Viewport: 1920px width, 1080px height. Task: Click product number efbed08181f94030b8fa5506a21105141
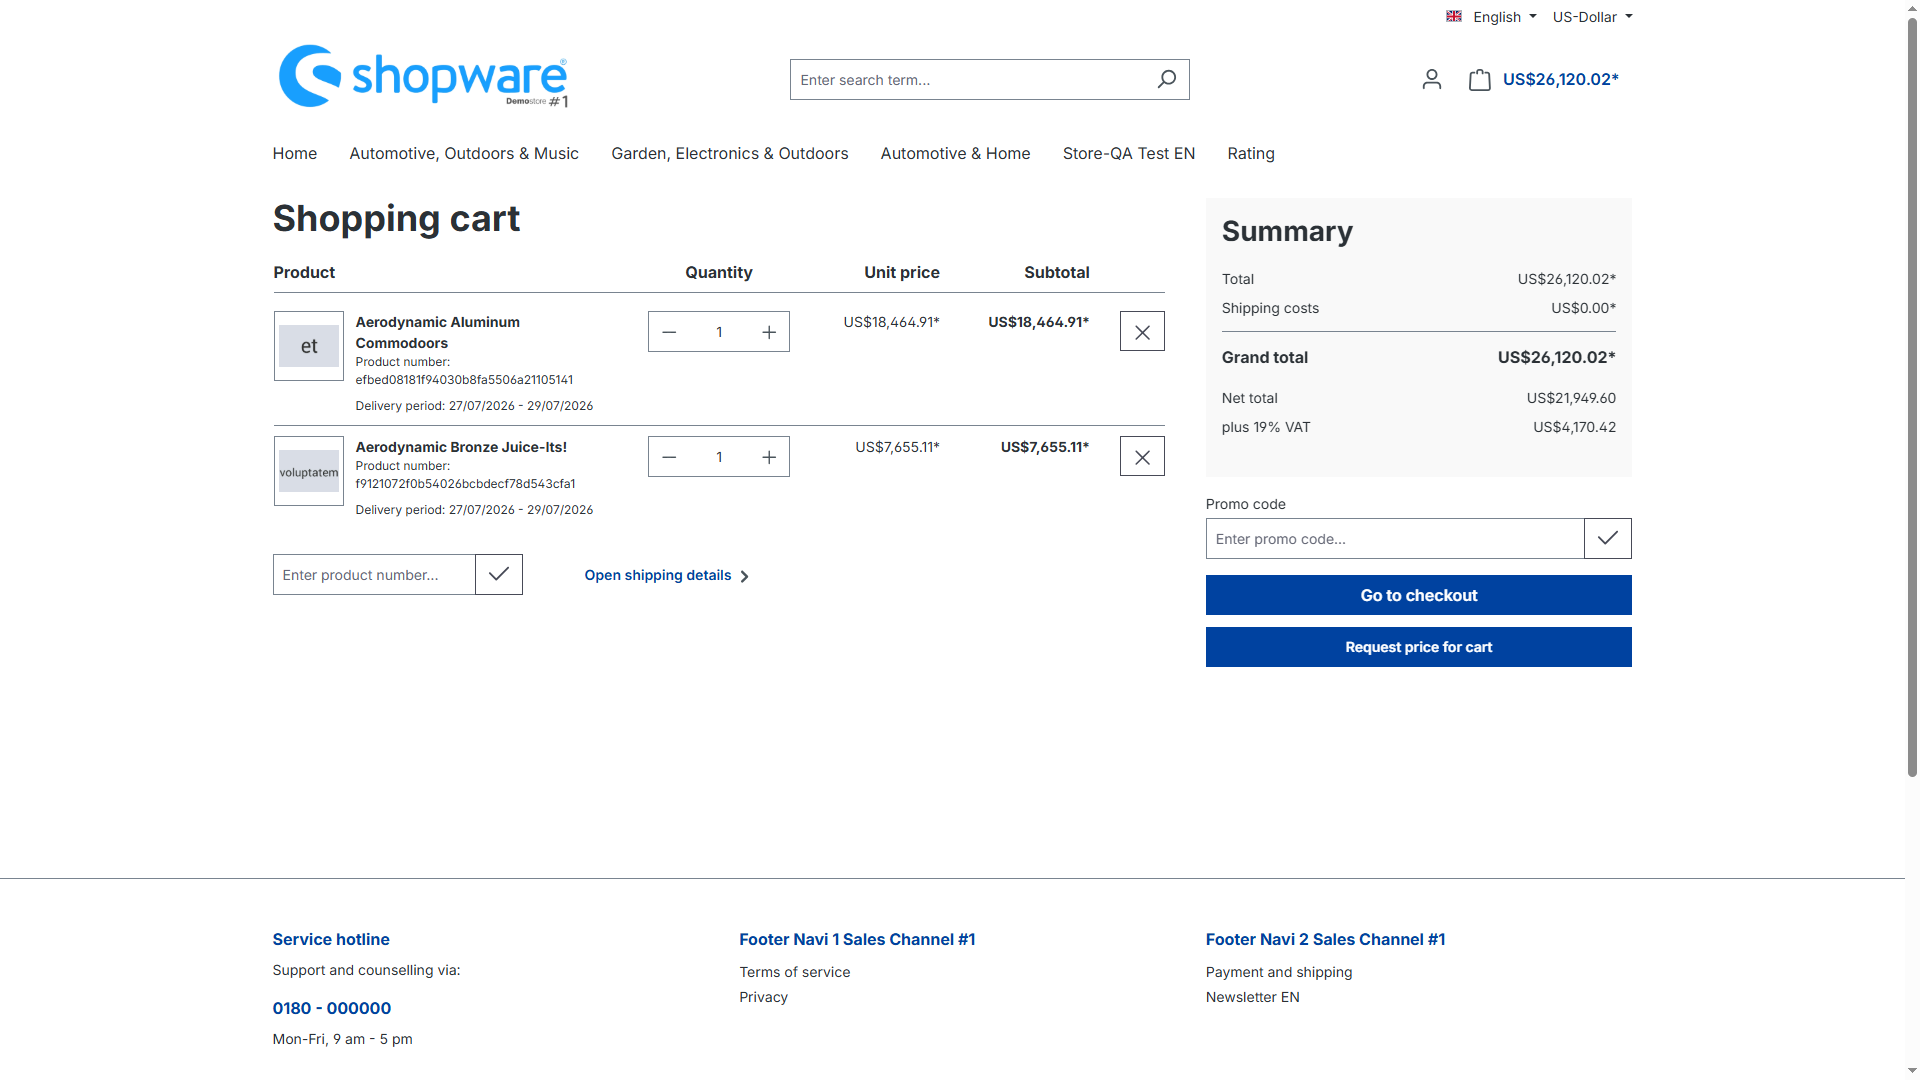(464, 380)
